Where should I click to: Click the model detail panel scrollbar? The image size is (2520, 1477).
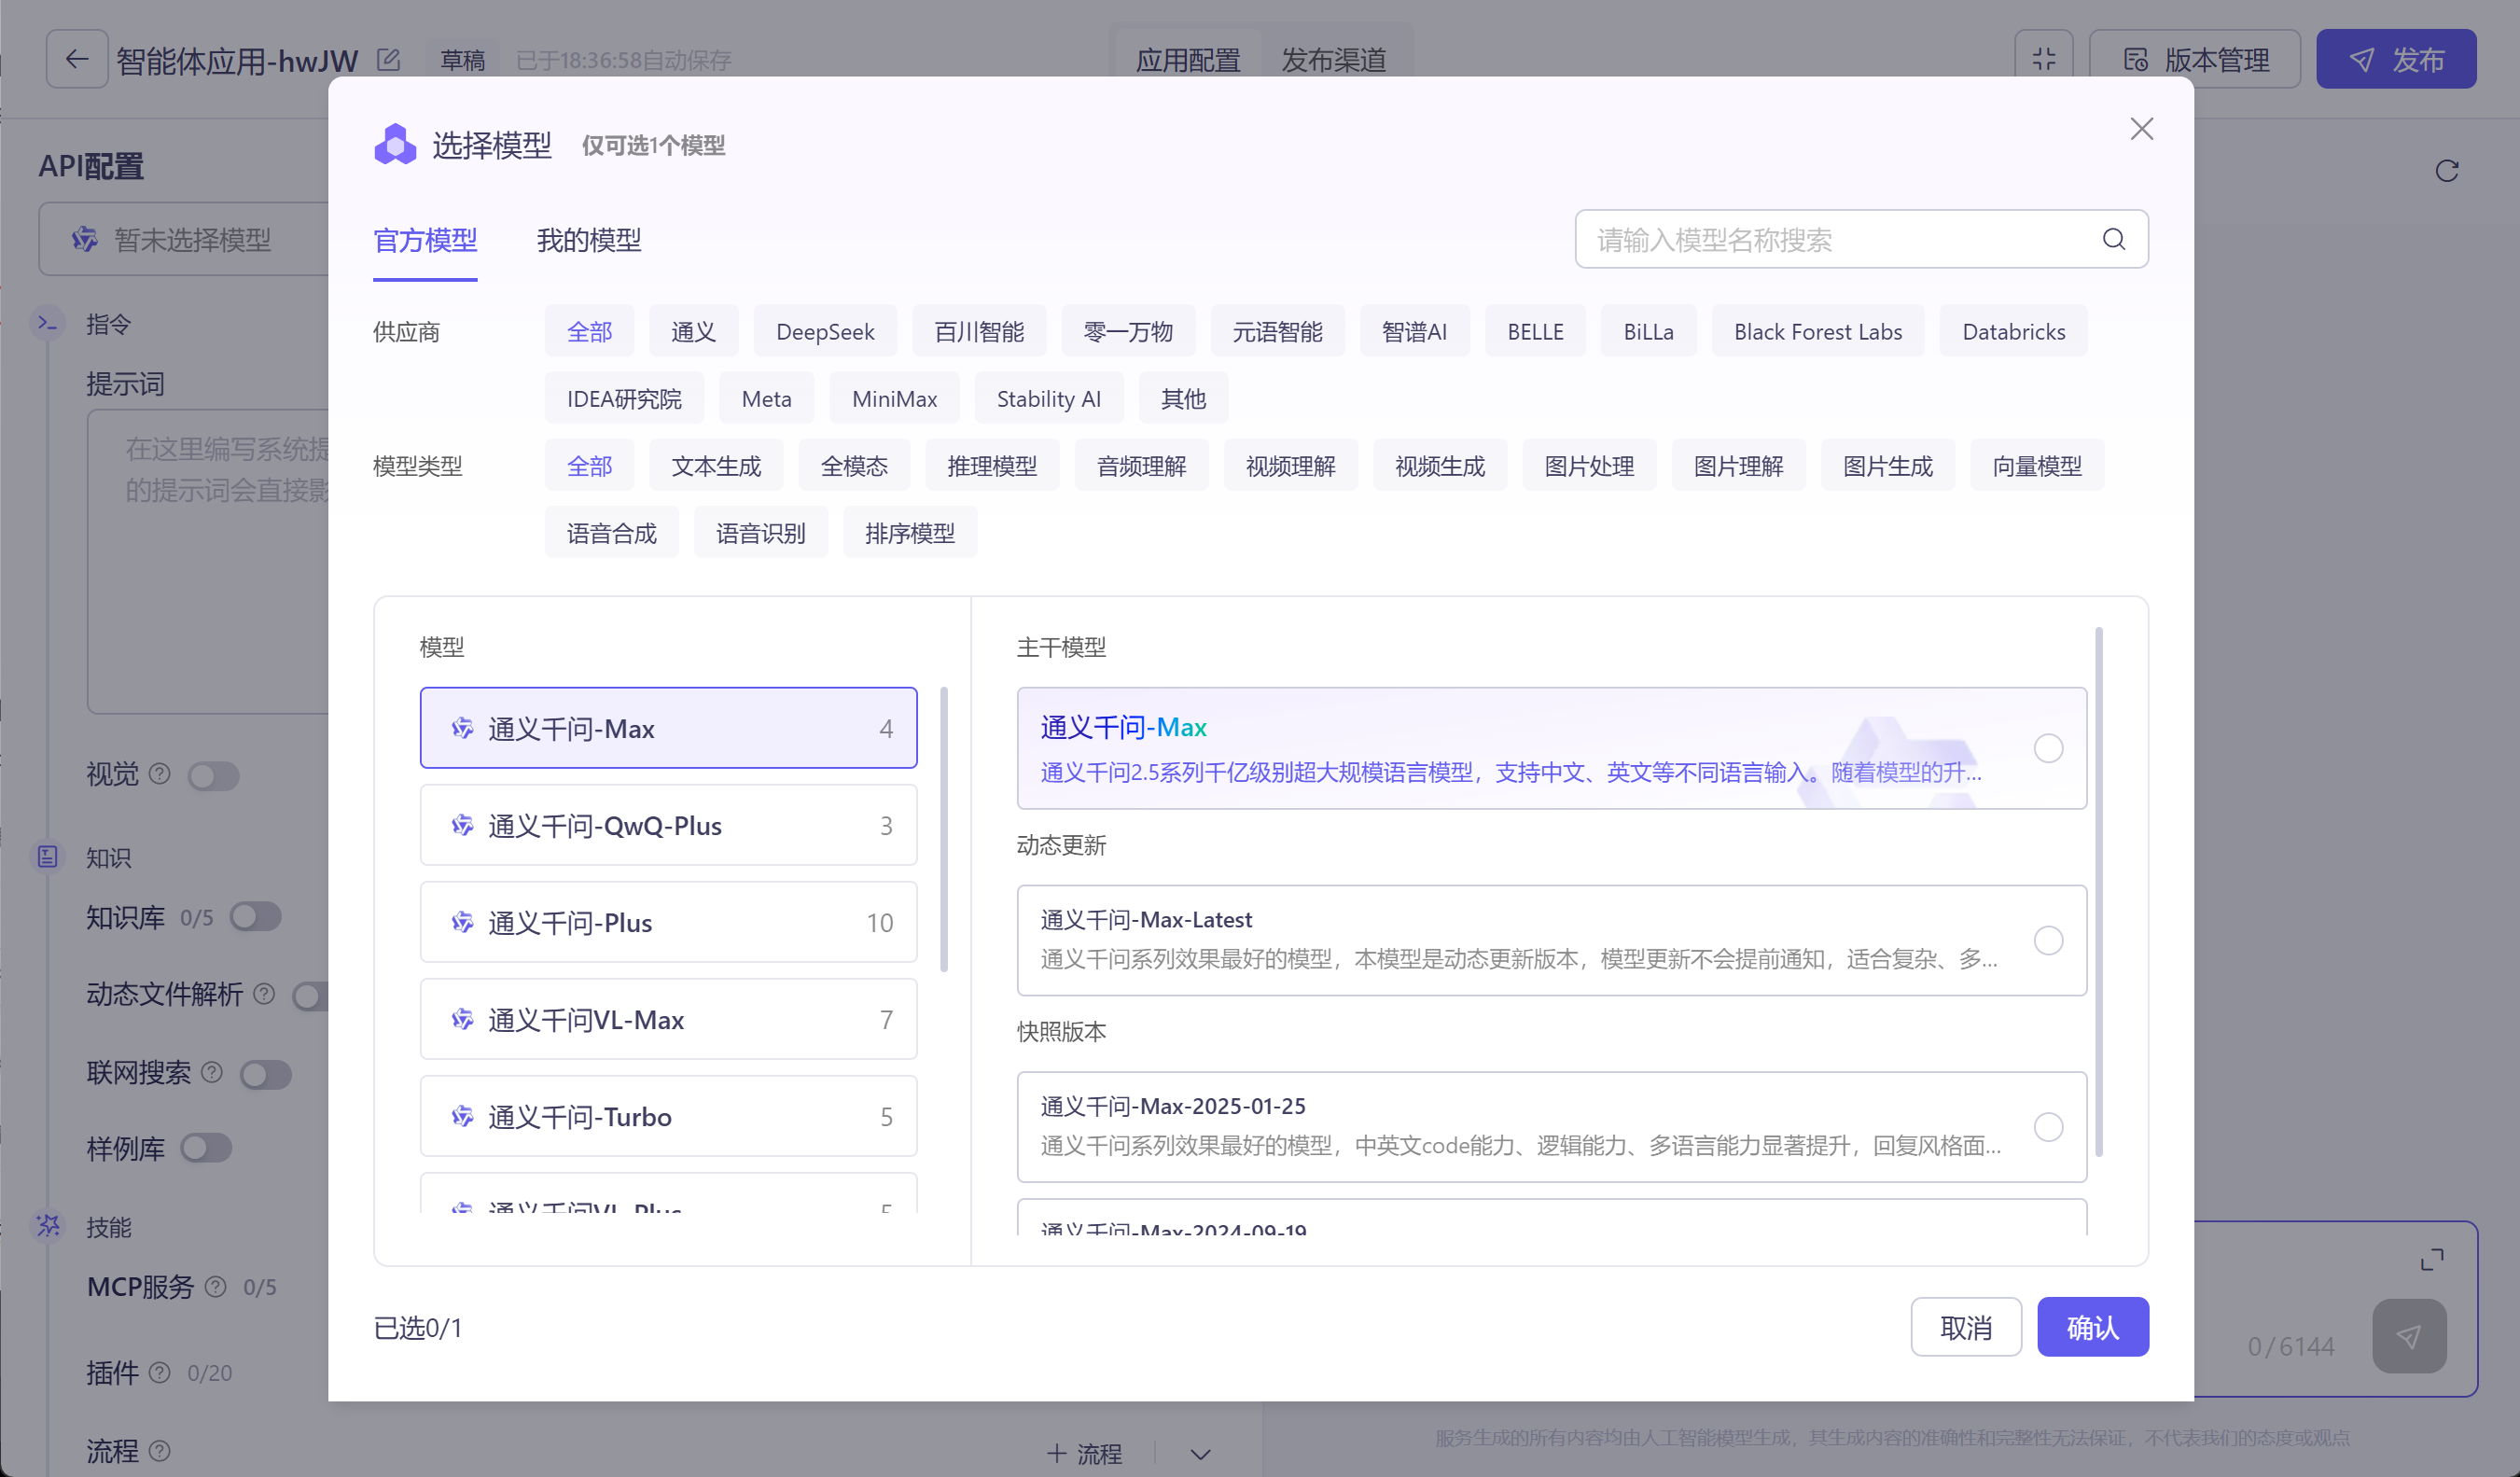tap(2097, 891)
